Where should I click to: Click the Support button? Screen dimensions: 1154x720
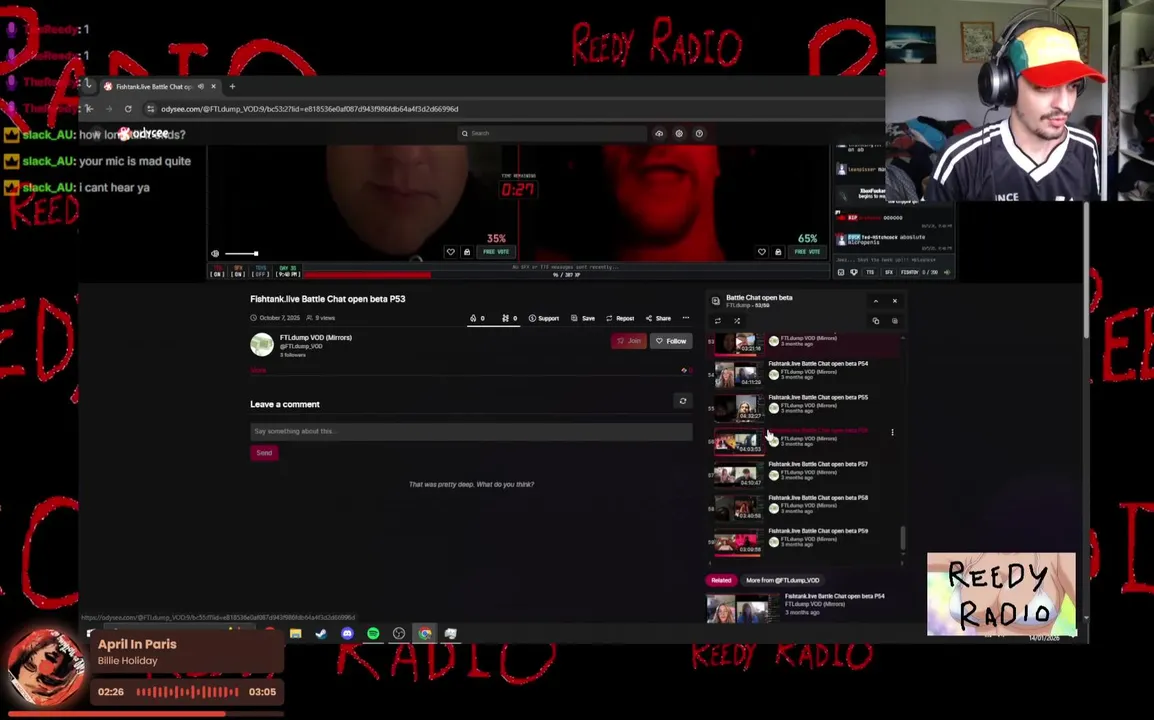pyautogui.click(x=544, y=318)
